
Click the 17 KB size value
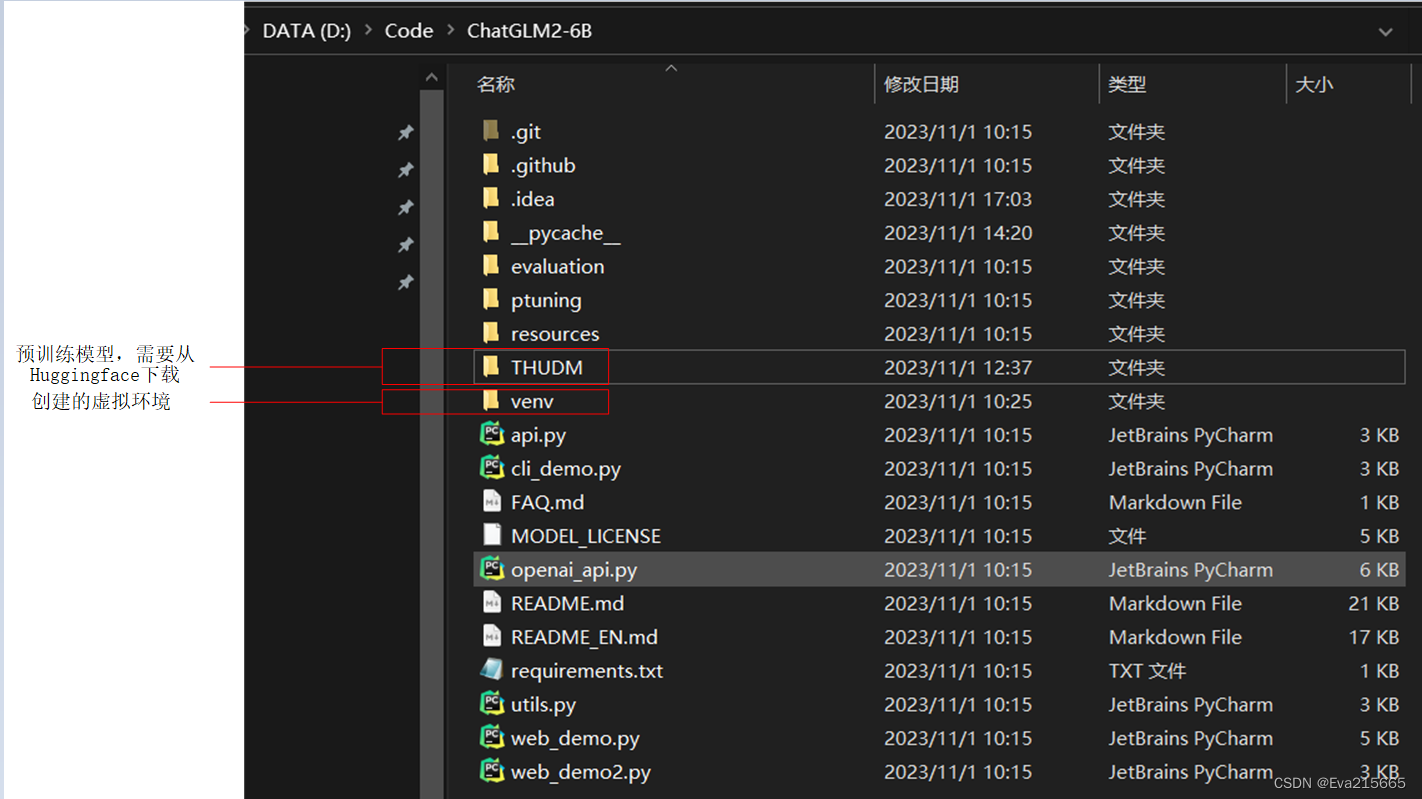[1373, 637]
